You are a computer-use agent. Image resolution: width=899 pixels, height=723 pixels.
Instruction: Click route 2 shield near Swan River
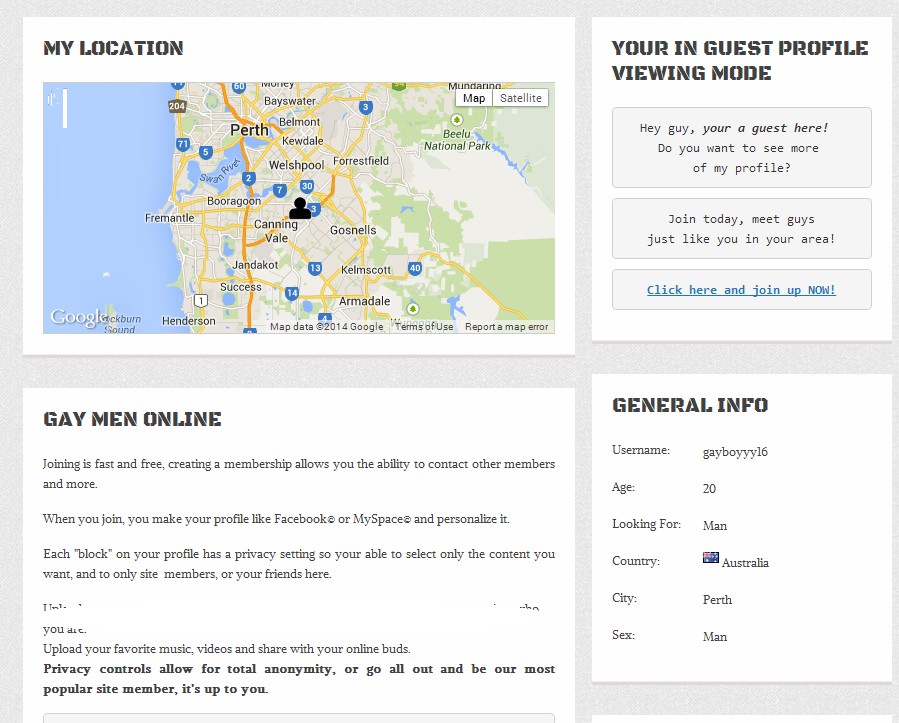pyautogui.click(x=248, y=178)
